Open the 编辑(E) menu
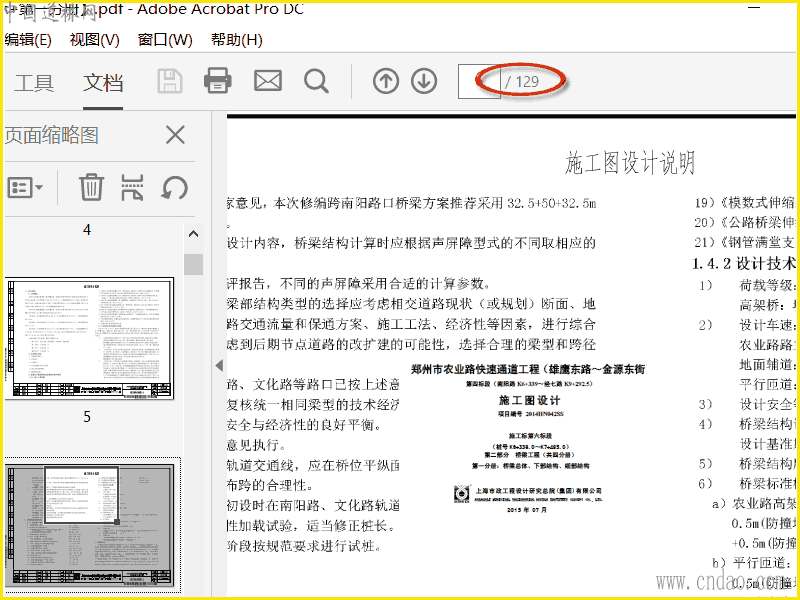The image size is (800, 600). 28,40
